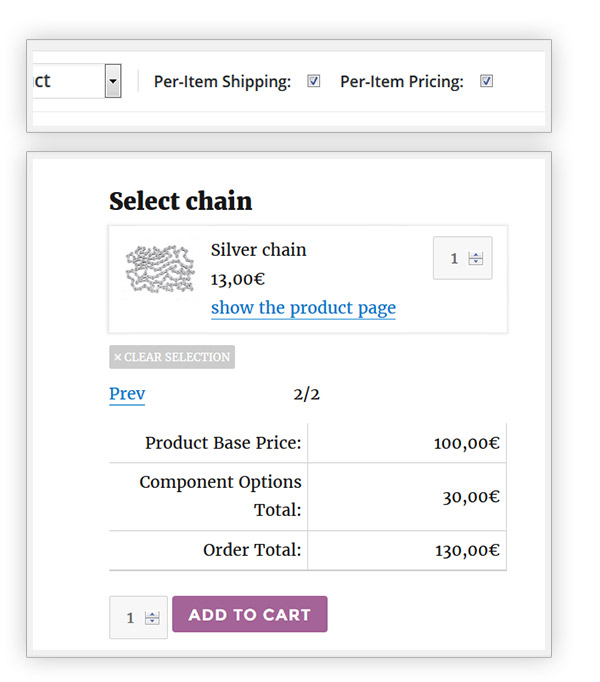Toggle the Per-Item Shipping checkbox
The width and height of the screenshot is (600, 682).
[314, 81]
